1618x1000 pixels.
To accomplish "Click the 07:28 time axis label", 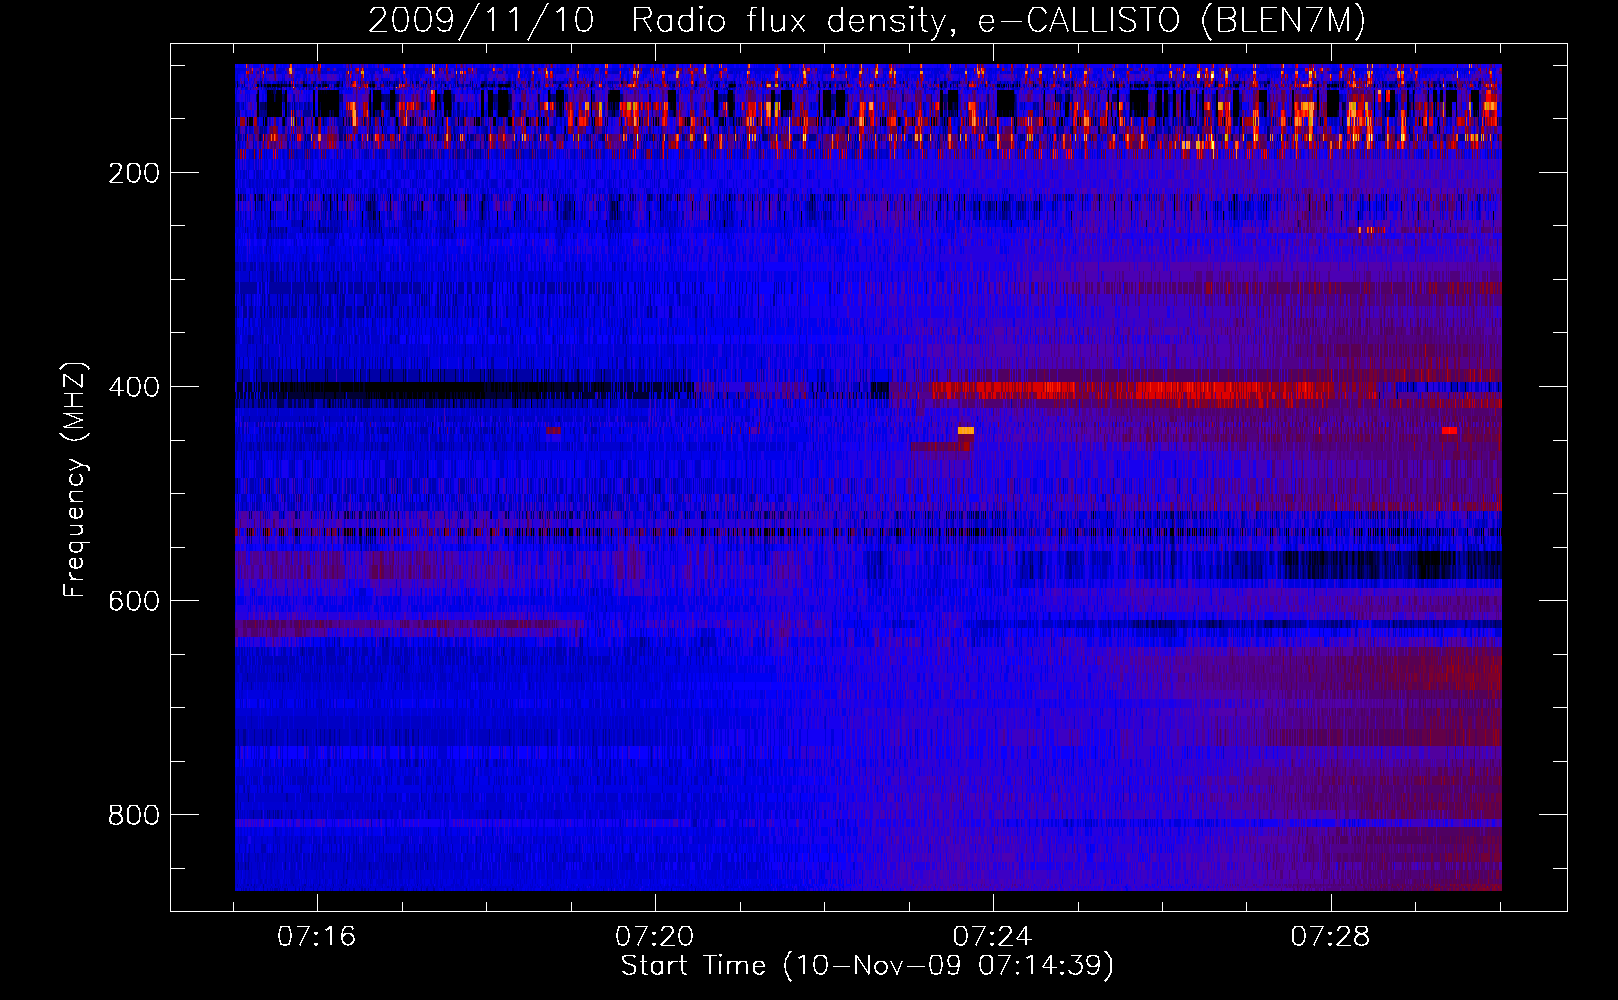I will point(1330,937).
